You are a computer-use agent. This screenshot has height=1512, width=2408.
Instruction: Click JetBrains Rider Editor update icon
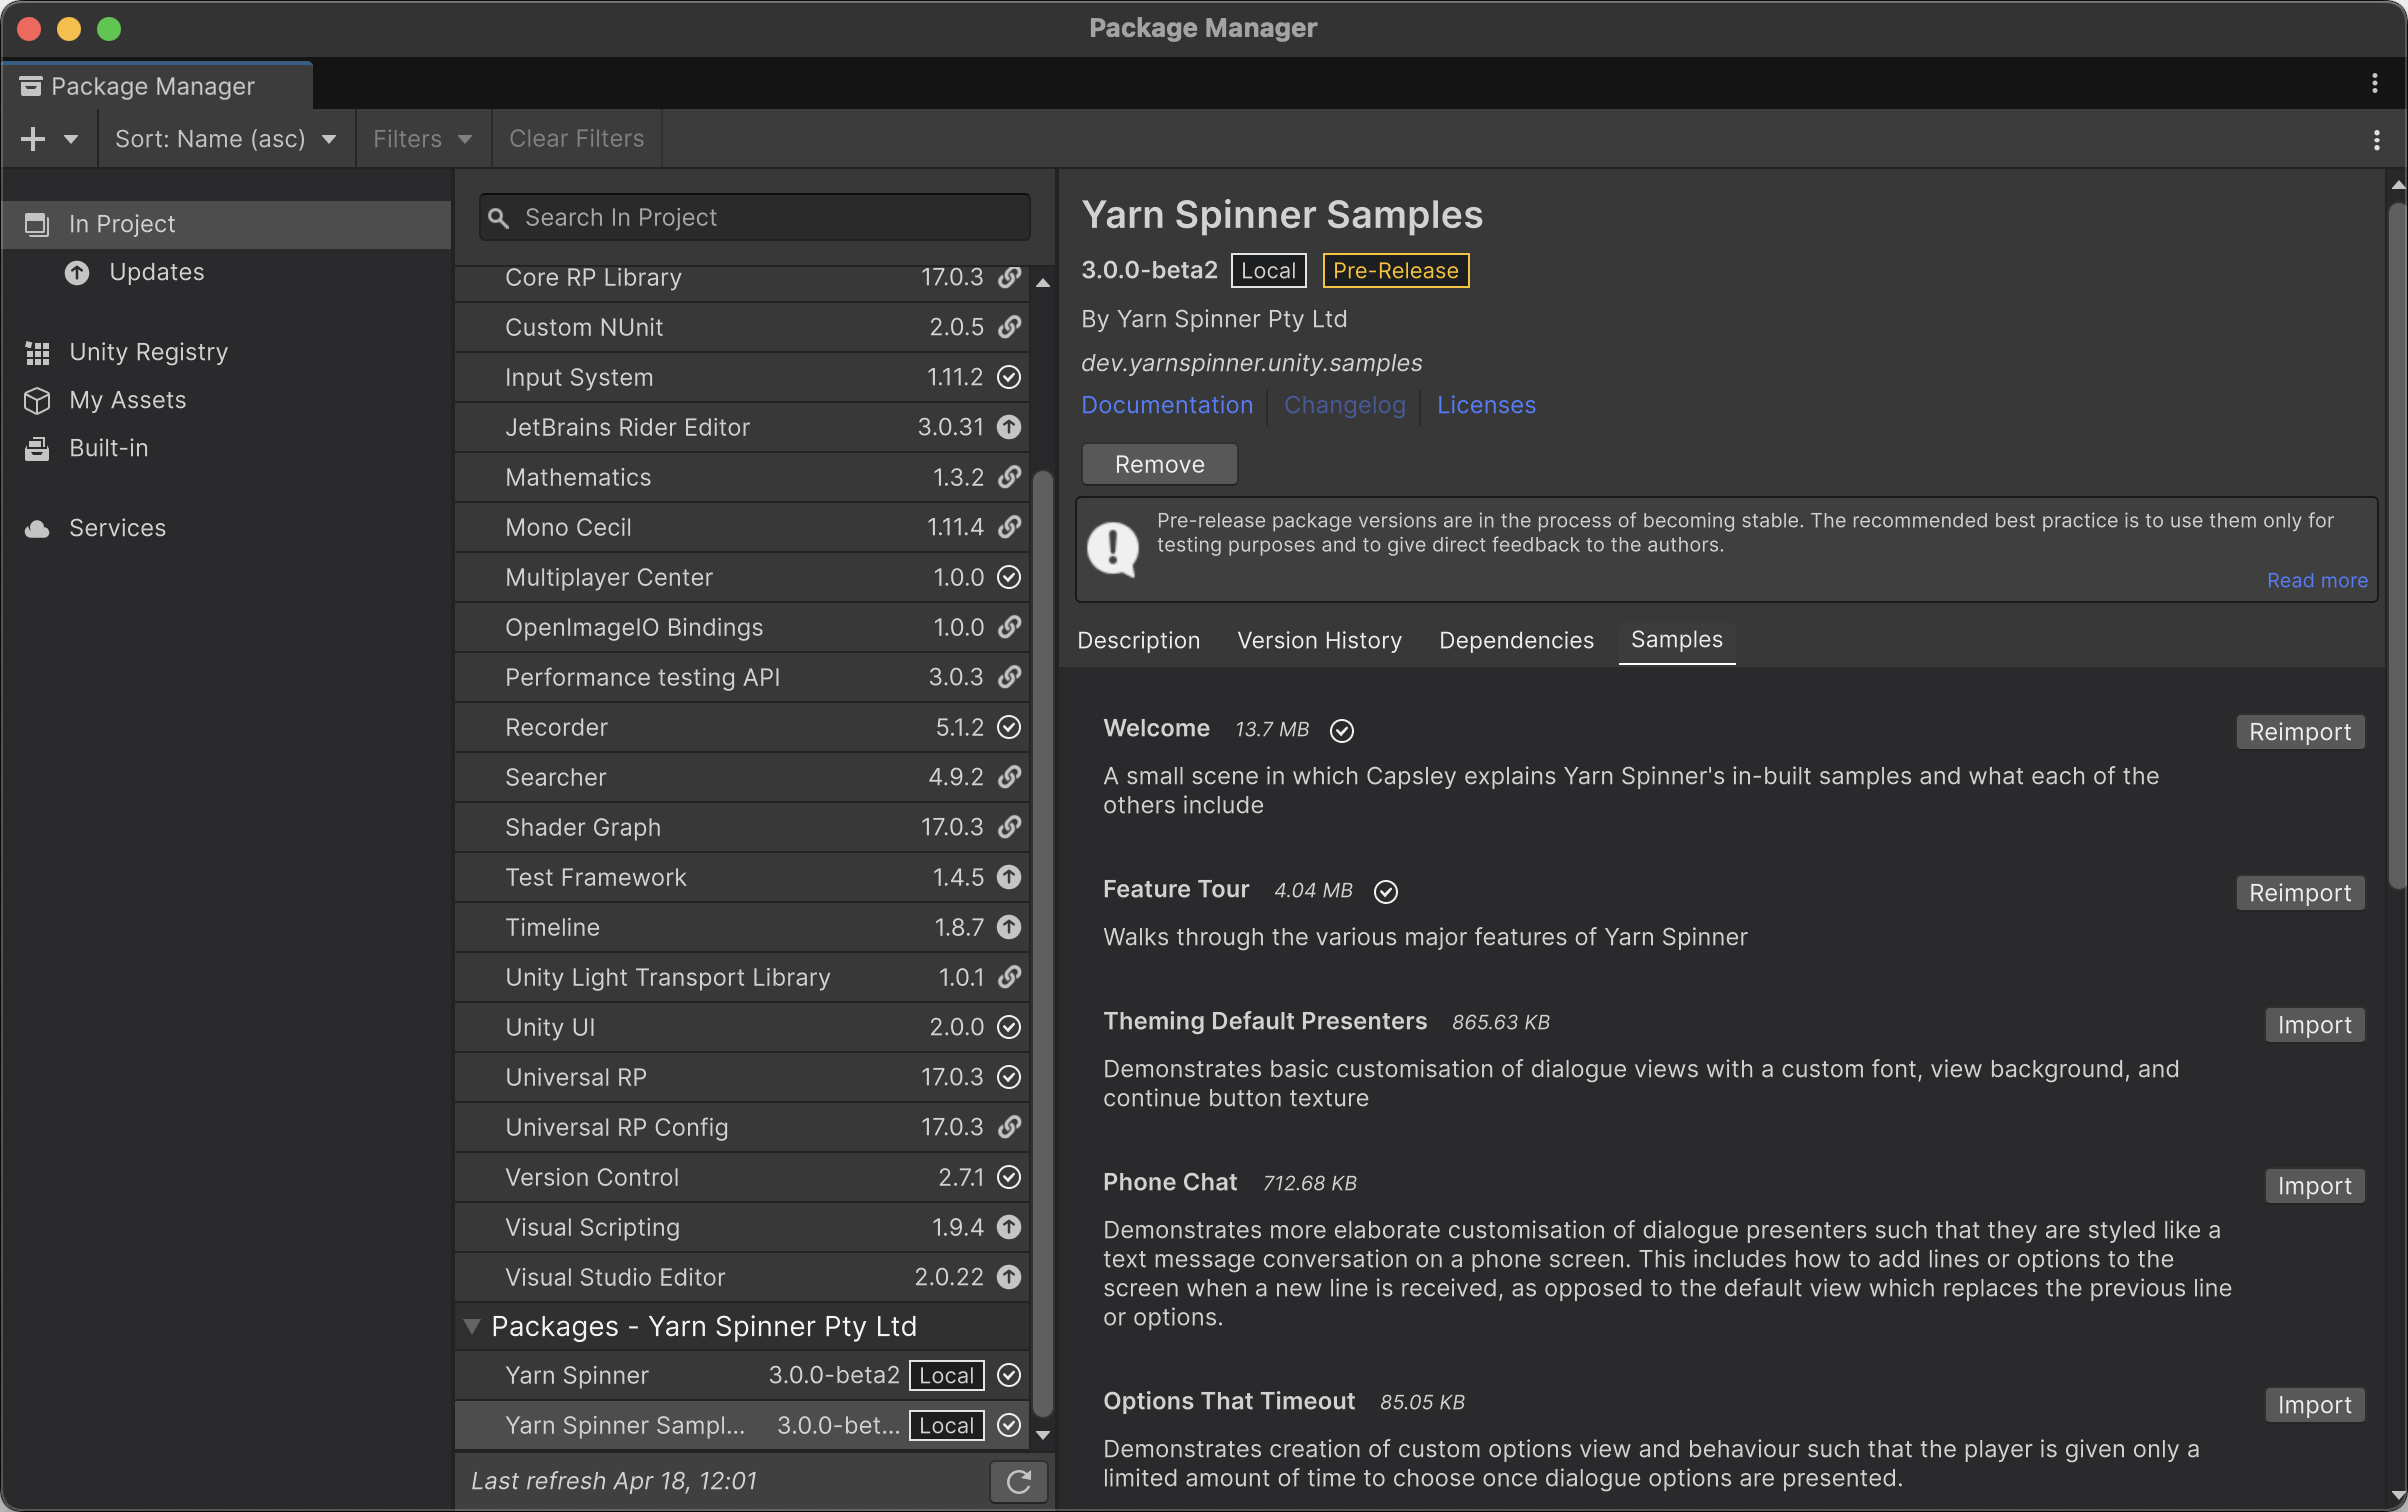[x=1009, y=427]
